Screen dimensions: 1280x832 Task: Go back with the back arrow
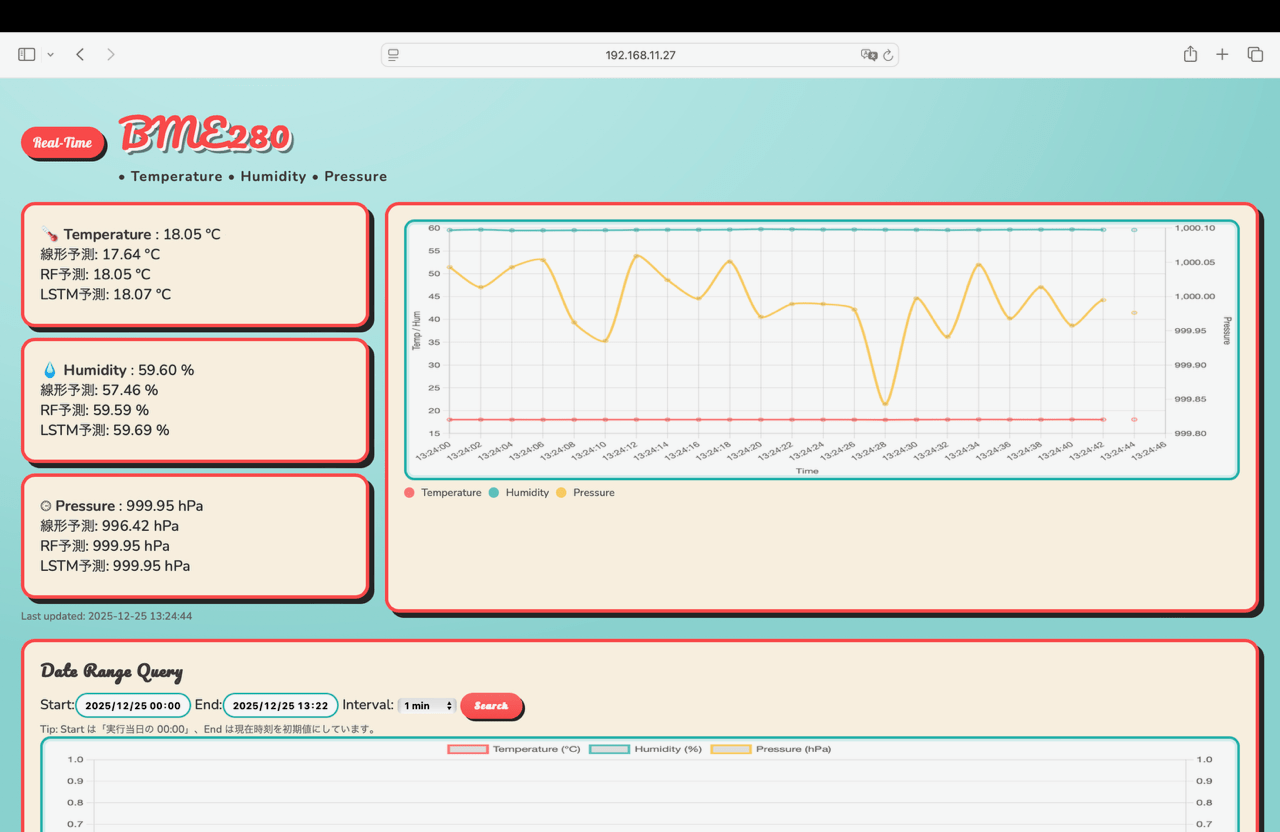(x=80, y=55)
